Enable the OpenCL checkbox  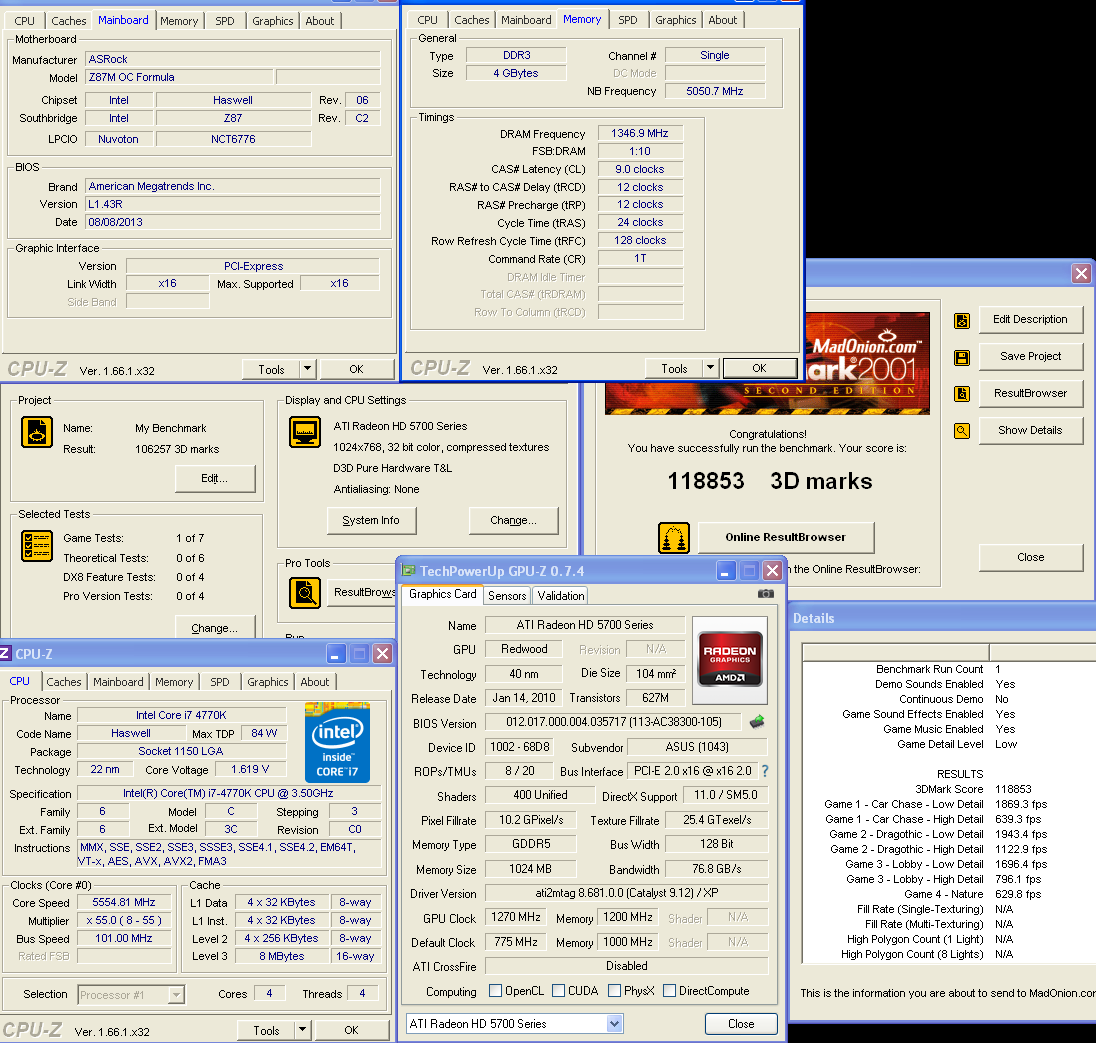[x=495, y=990]
